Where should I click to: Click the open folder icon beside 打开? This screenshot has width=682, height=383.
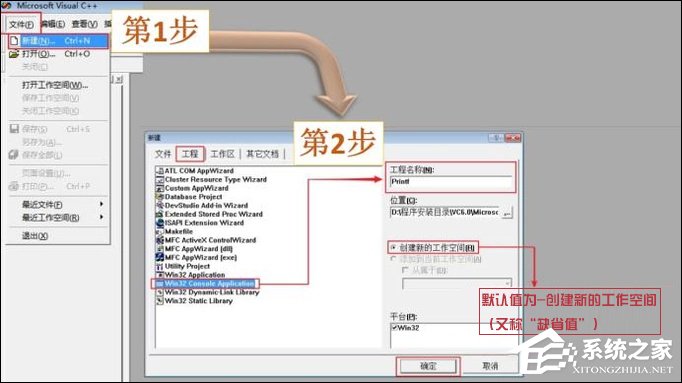point(14,54)
